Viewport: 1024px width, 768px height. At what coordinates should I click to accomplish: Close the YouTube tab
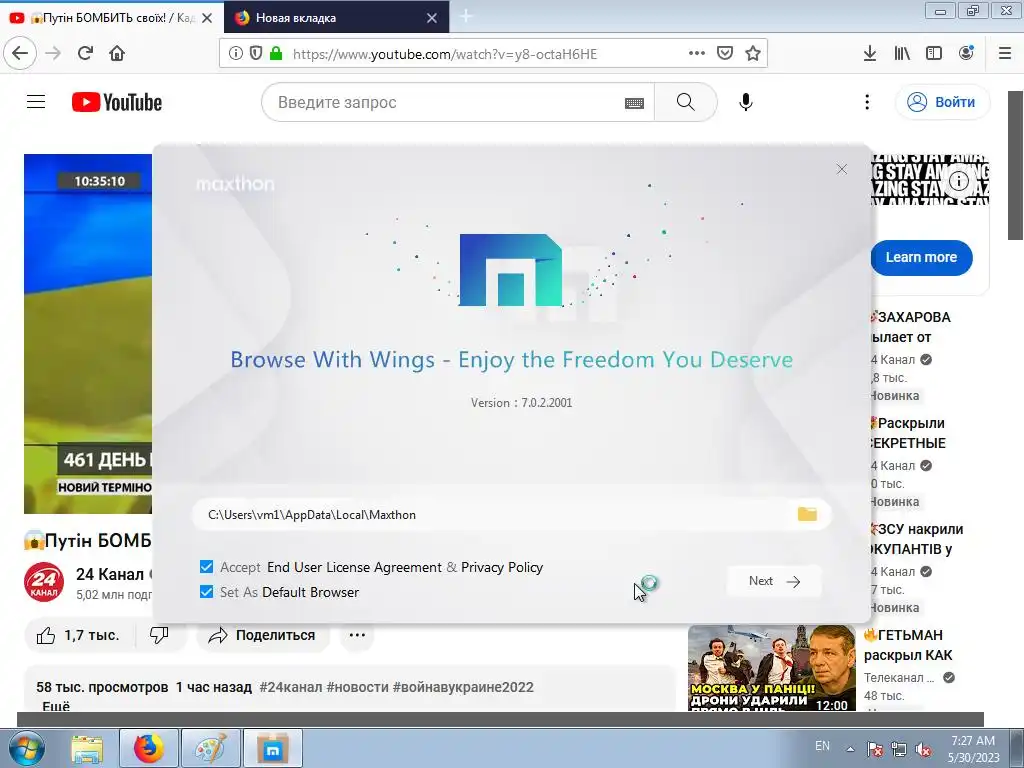coord(207,18)
